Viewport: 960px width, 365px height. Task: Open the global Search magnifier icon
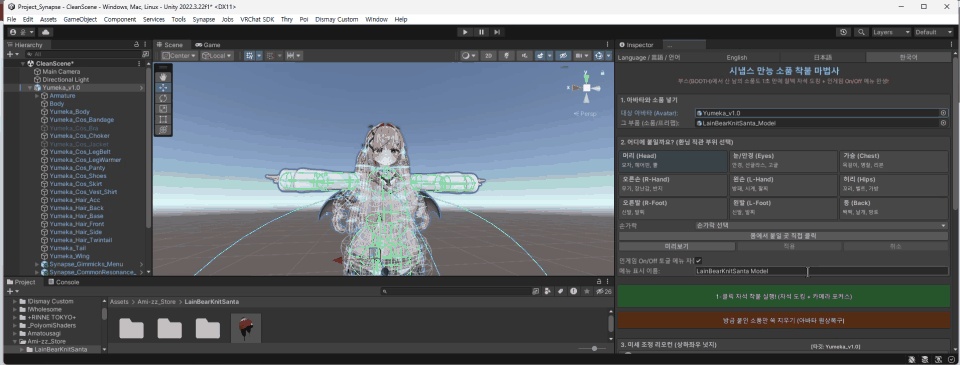(861, 32)
